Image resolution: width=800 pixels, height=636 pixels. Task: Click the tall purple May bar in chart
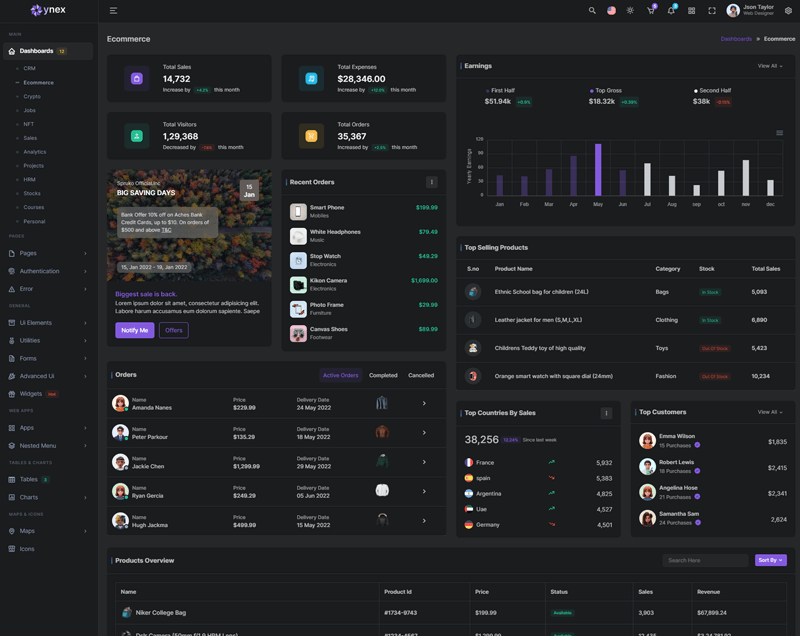[598, 169]
